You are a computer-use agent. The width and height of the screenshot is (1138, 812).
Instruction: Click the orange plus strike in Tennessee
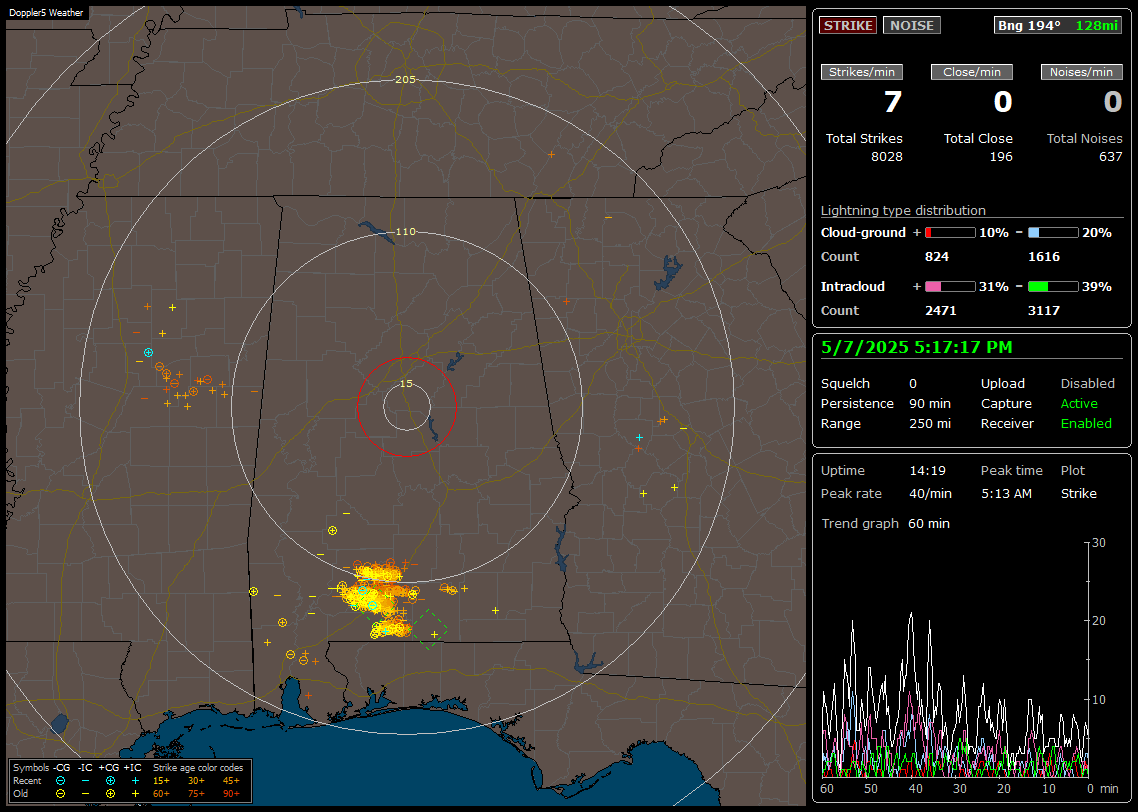coord(552,155)
